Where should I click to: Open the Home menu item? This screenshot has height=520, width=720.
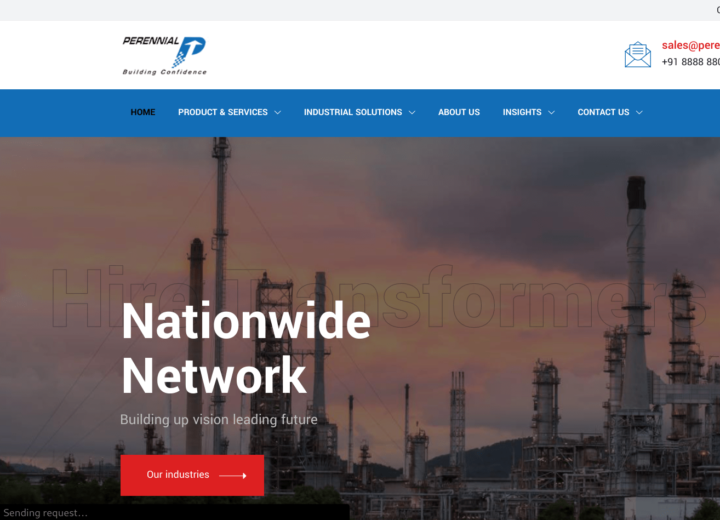143,112
